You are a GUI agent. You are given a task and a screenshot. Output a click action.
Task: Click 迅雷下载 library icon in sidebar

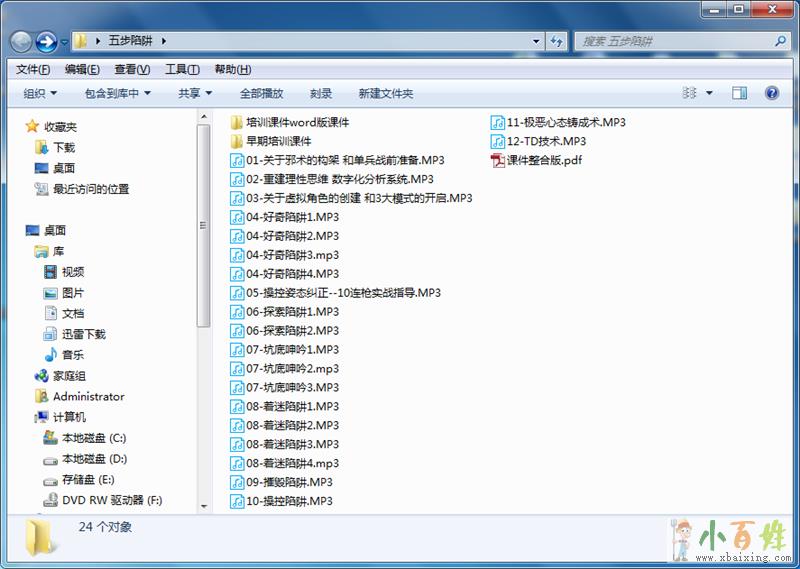50,334
